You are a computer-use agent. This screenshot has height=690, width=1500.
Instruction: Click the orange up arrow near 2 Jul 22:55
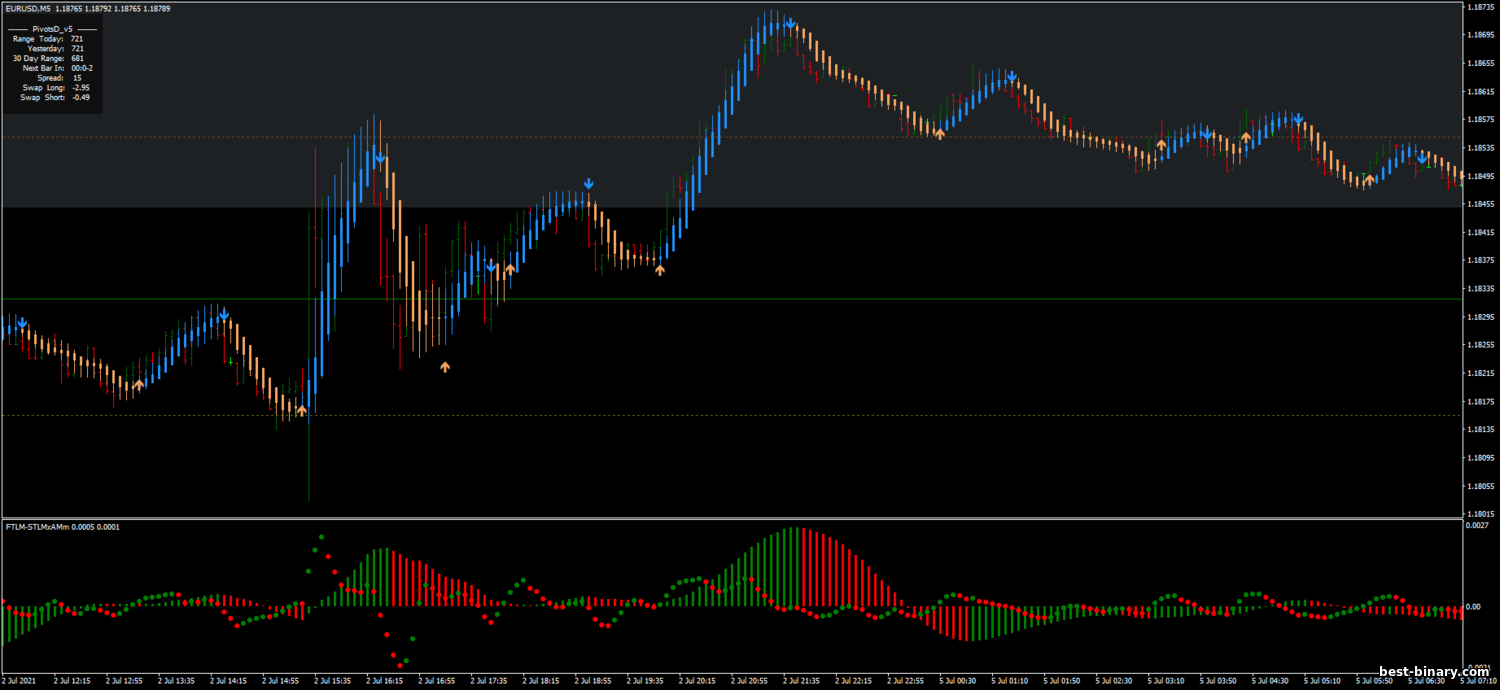click(x=939, y=133)
